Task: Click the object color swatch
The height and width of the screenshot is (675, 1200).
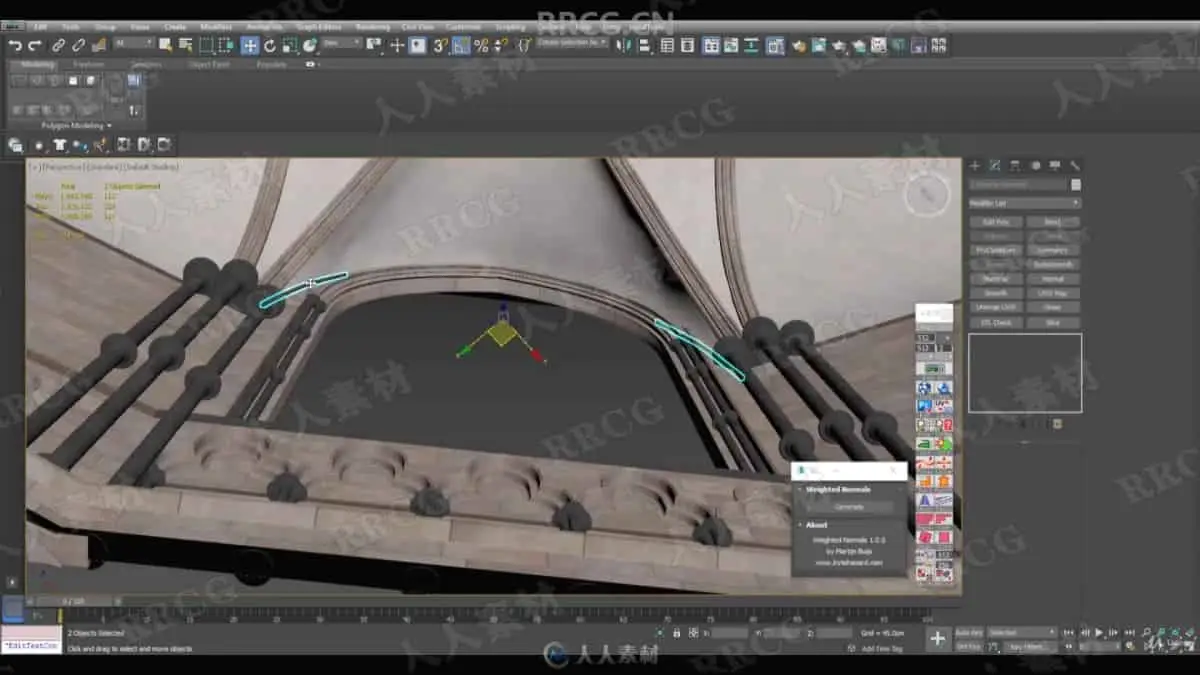Action: click(1076, 185)
